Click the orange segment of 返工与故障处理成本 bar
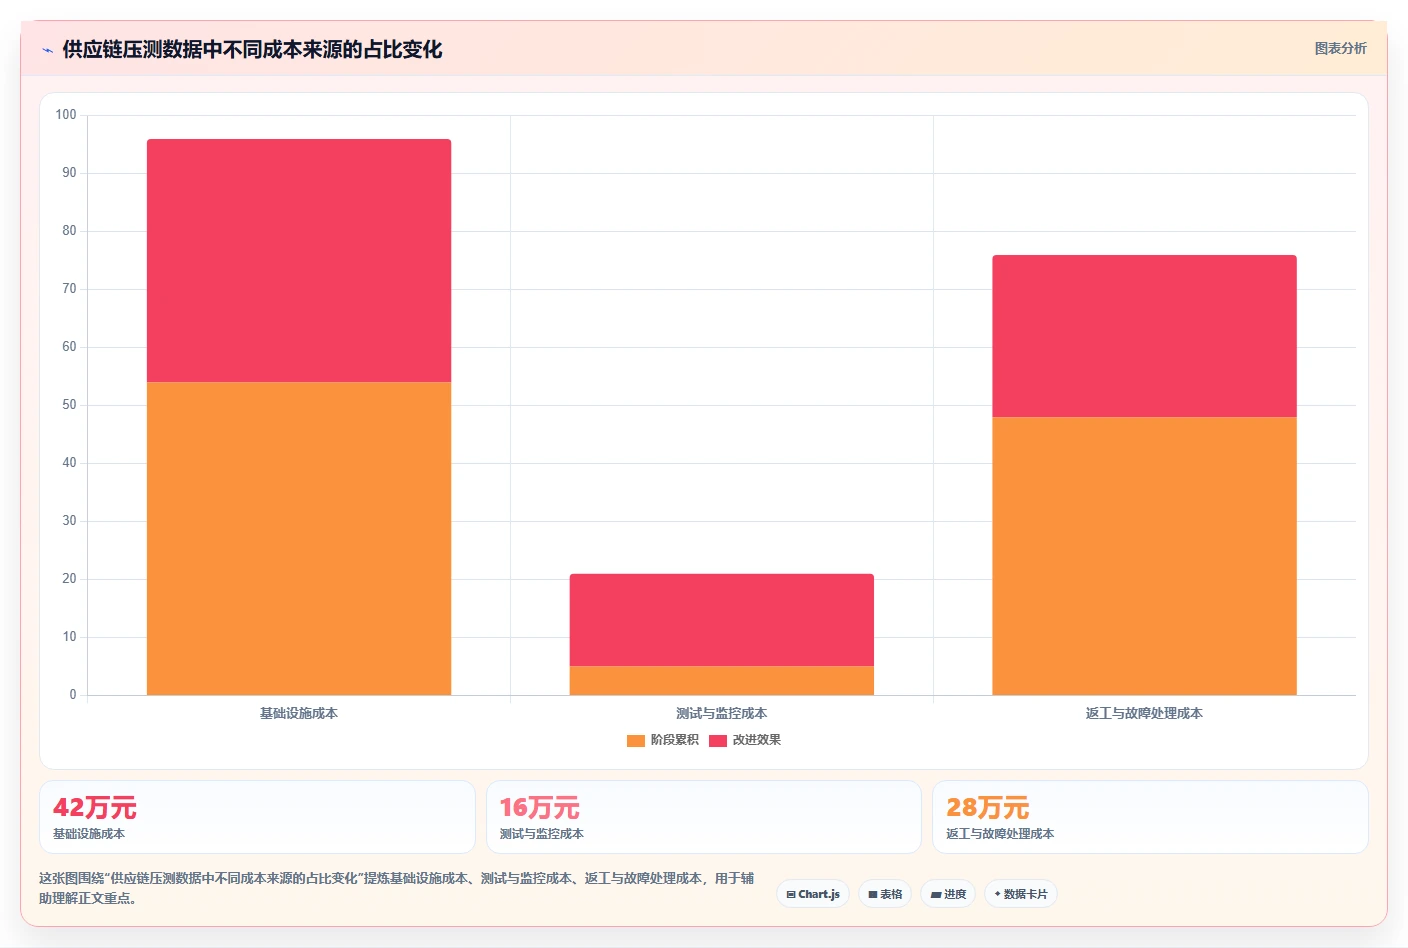The image size is (1408, 948). click(x=1144, y=556)
